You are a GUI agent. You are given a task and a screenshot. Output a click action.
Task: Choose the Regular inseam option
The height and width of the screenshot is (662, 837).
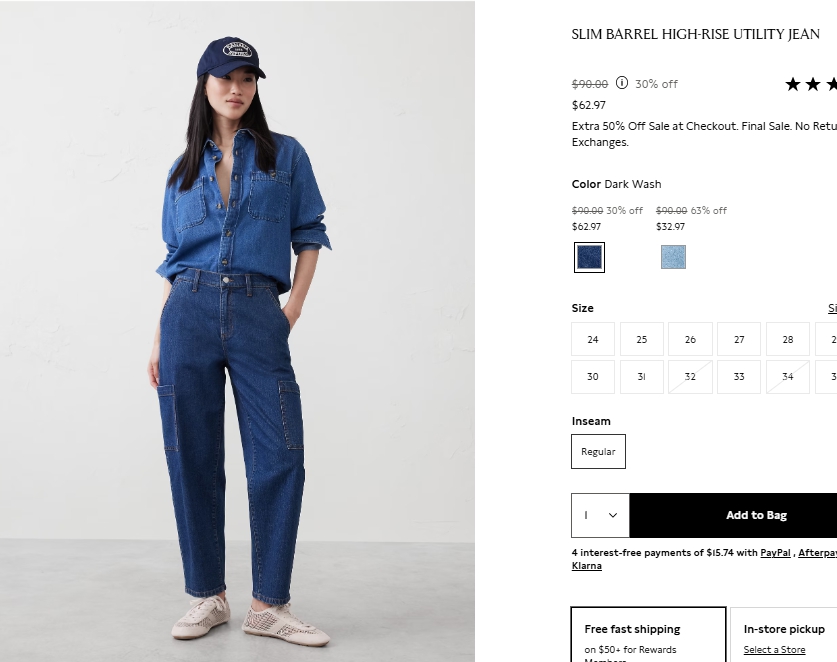[x=598, y=452]
